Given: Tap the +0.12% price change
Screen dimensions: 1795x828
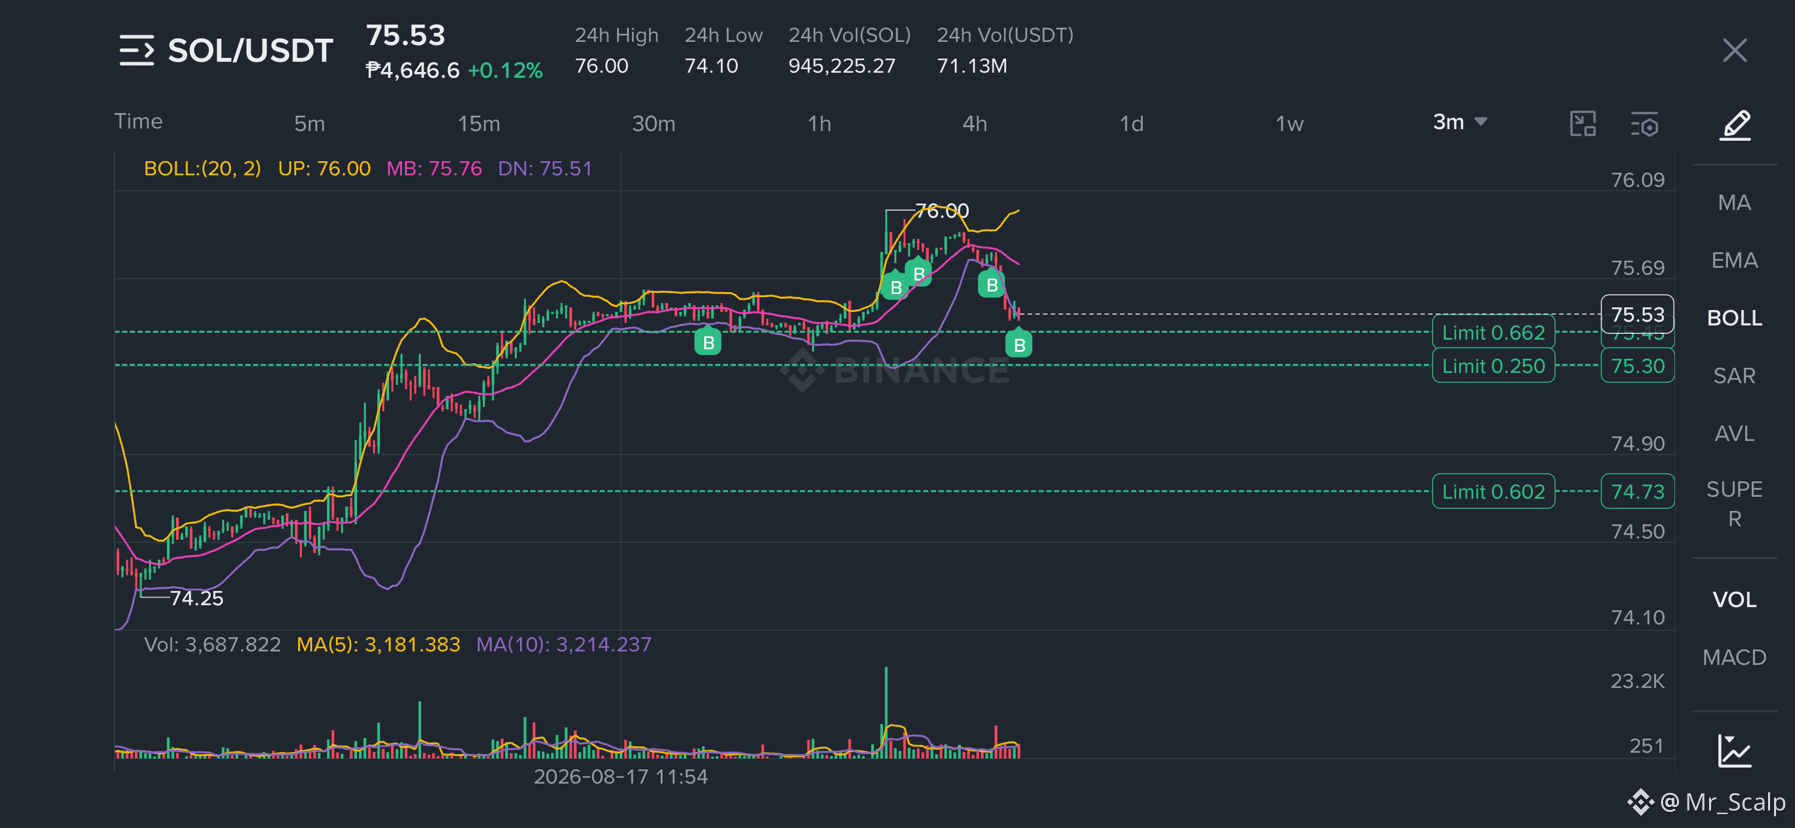Looking at the screenshot, I should click(505, 71).
